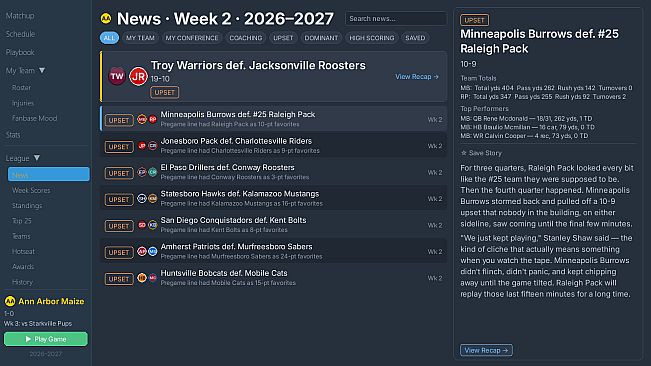Go to Top 25 in the sidebar

tap(22, 221)
